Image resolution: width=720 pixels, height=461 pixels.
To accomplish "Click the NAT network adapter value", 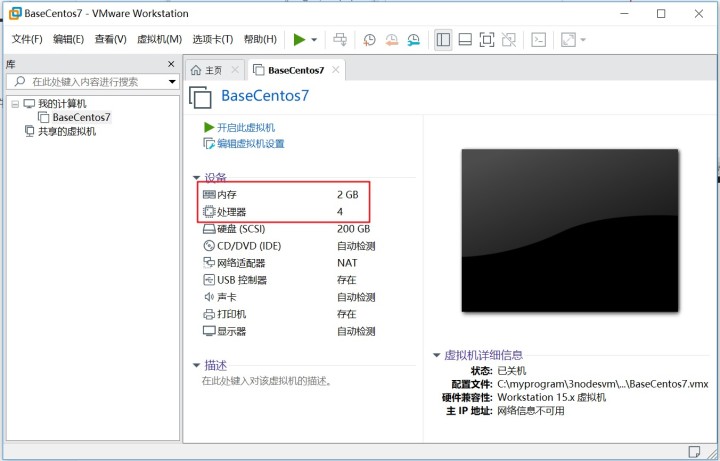I will click(347, 263).
